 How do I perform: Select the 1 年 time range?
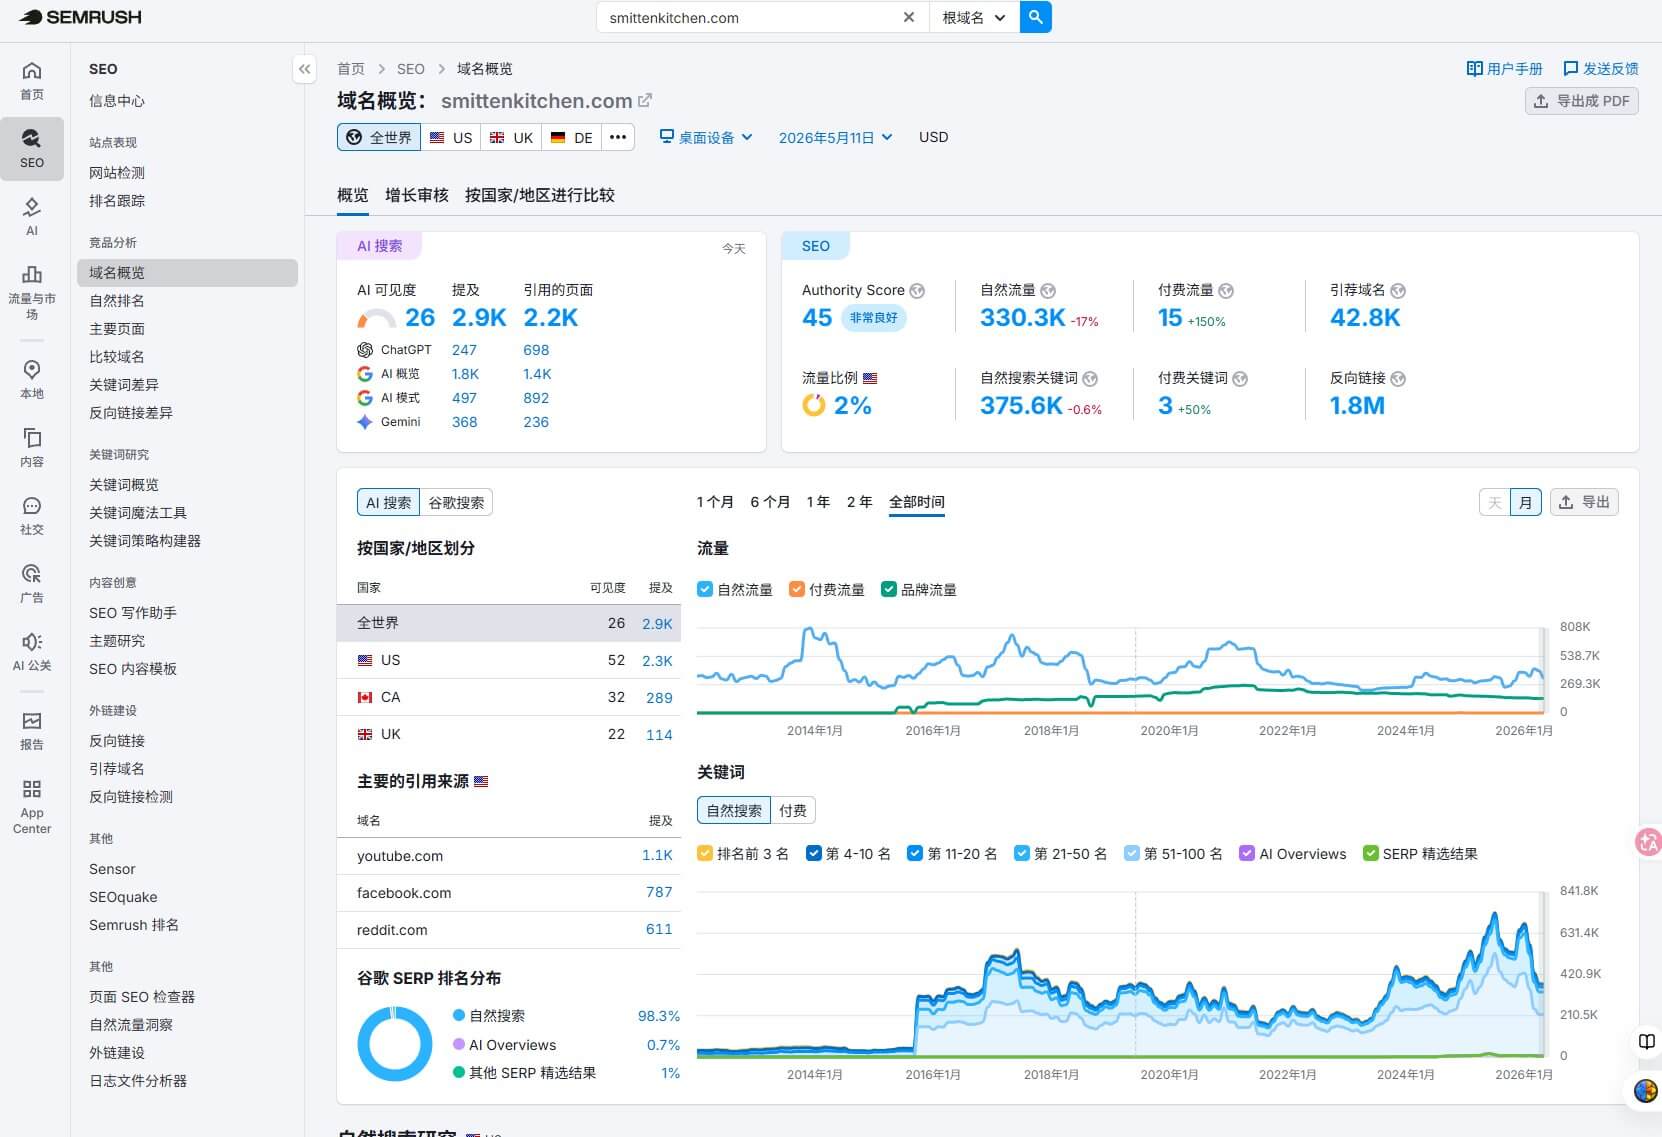pos(818,502)
